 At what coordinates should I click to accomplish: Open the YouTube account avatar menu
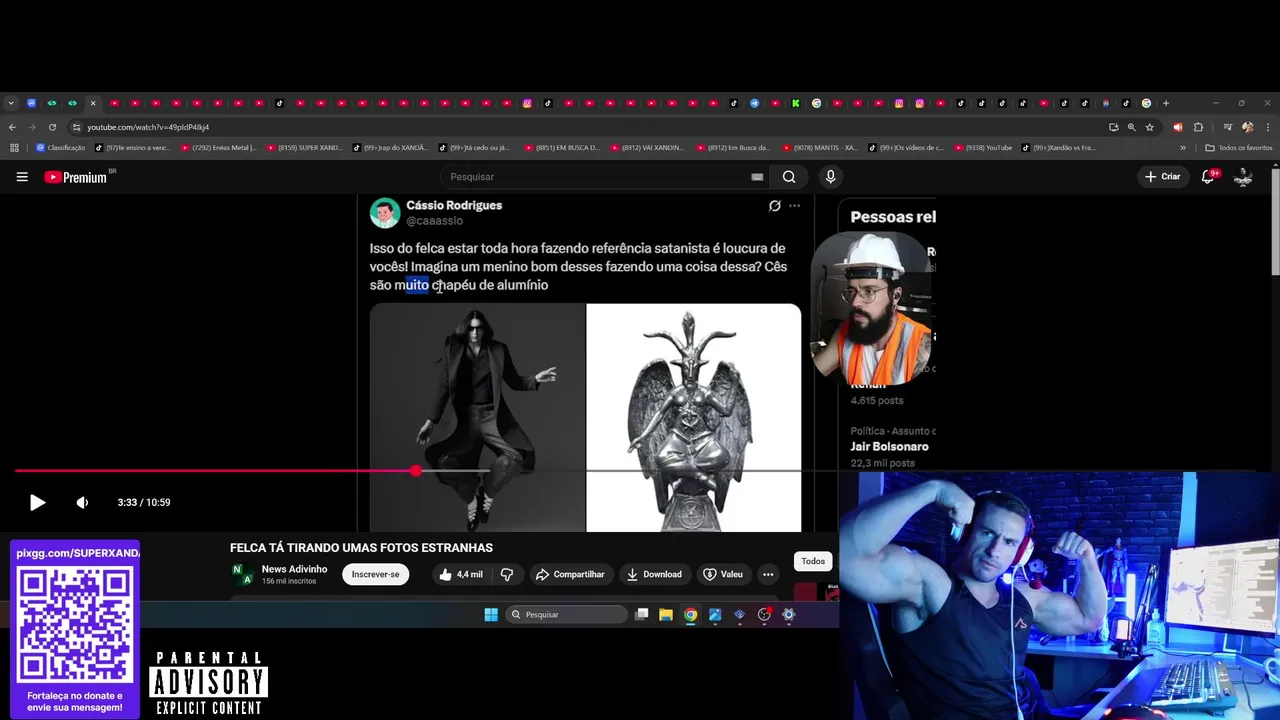point(1243,177)
